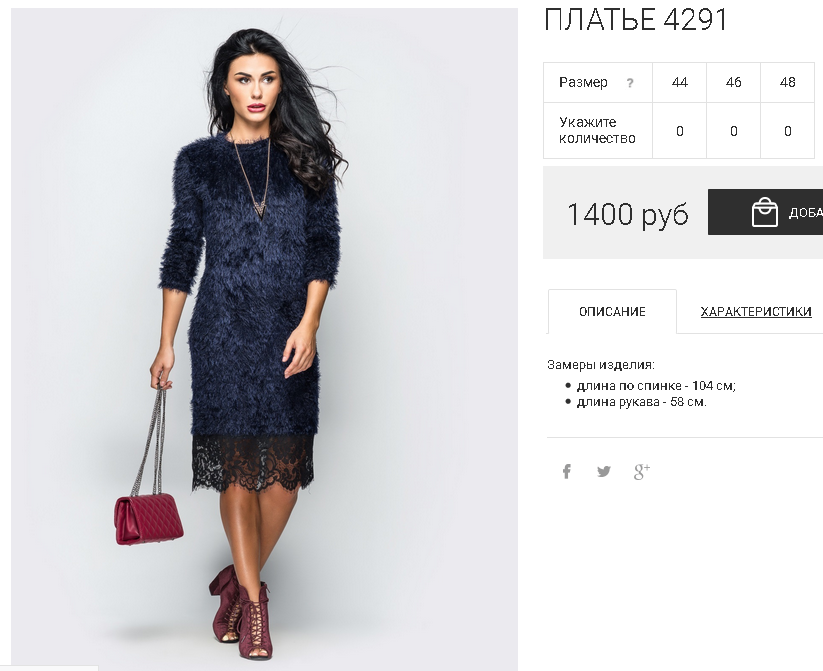Select size 46 column header
Image resolution: width=823 pixels, height=671 pixels.
(734, 82)
